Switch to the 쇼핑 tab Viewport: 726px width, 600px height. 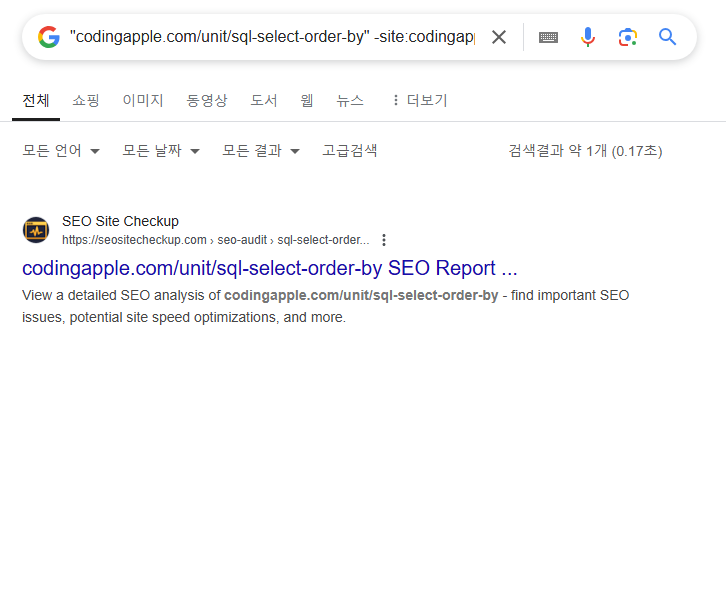(86, 100)
